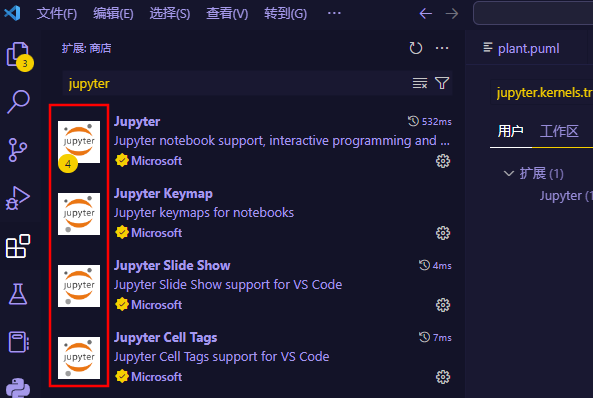Open the Jupyter Cell Tags extension title
The height and width of the screenshot is (398, 593).
point(166,337)
